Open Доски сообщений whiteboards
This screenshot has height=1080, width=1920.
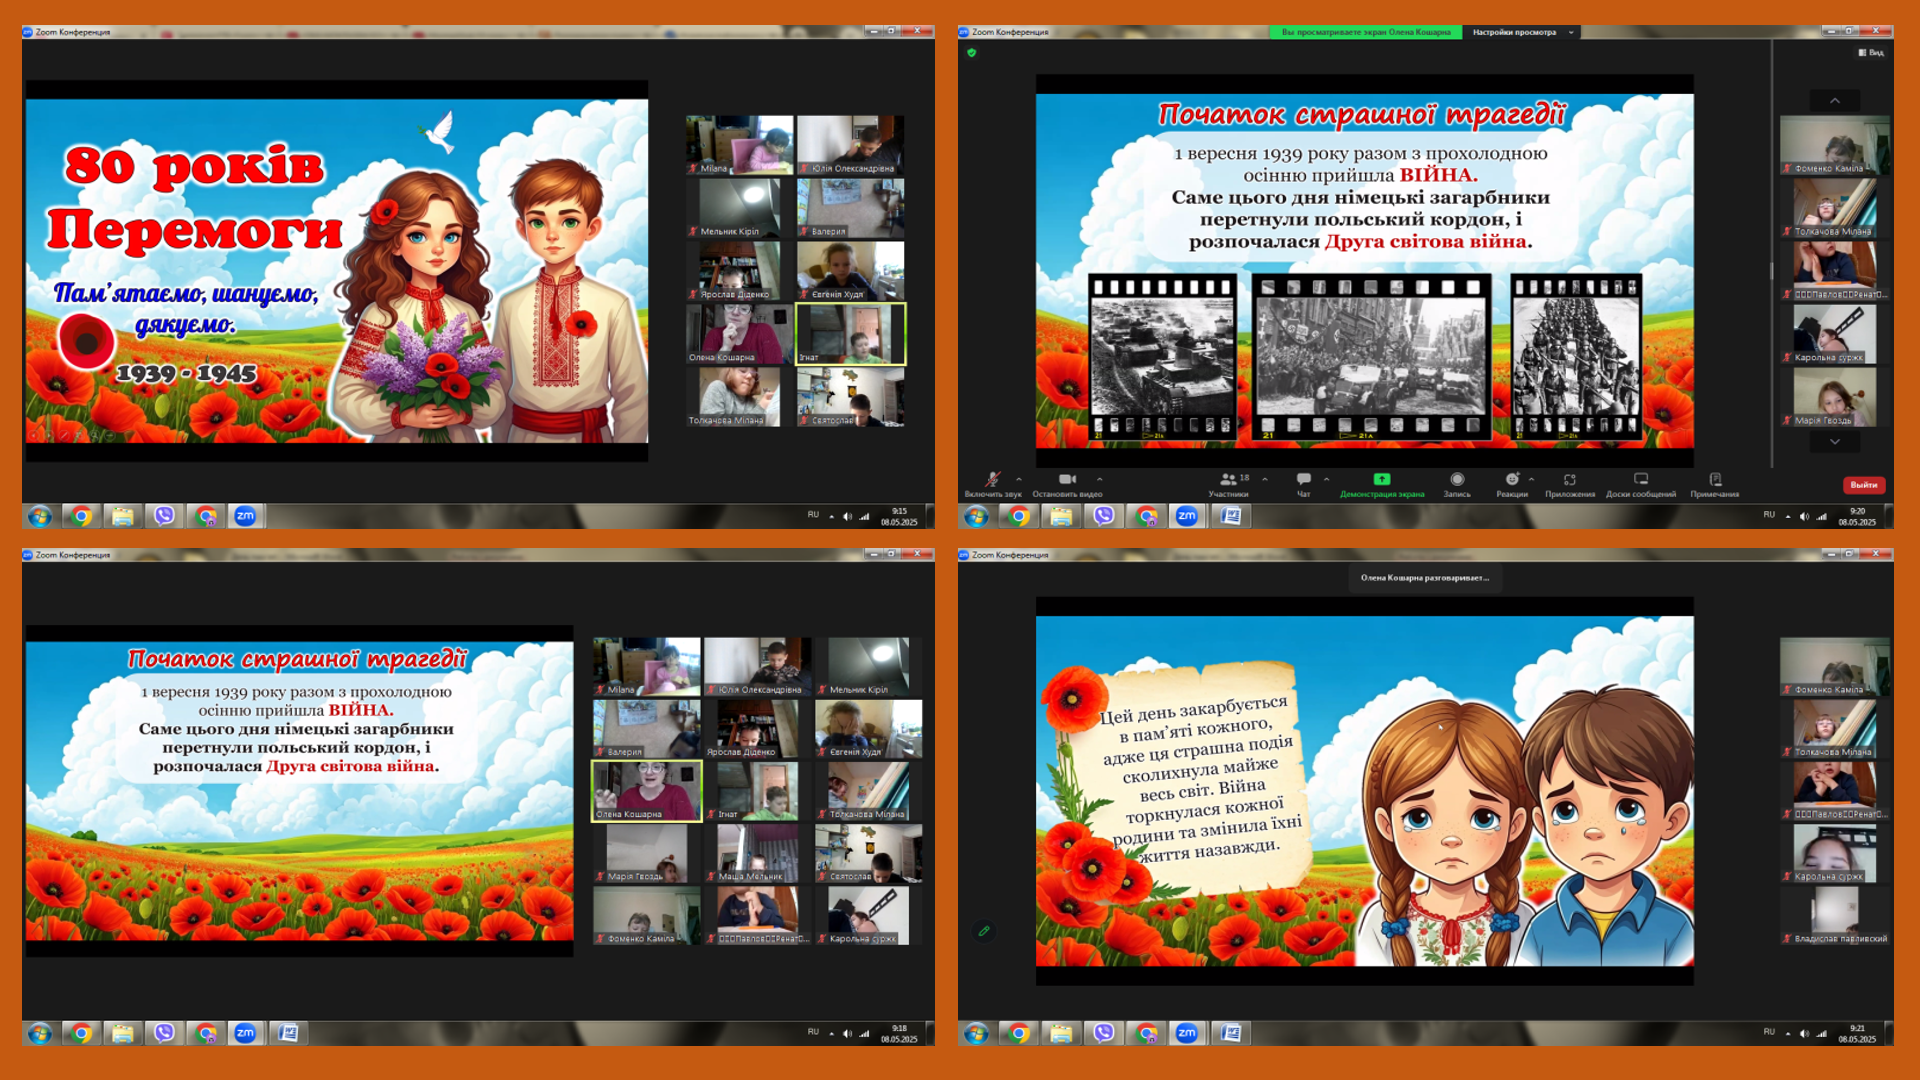pos(1641,485)
